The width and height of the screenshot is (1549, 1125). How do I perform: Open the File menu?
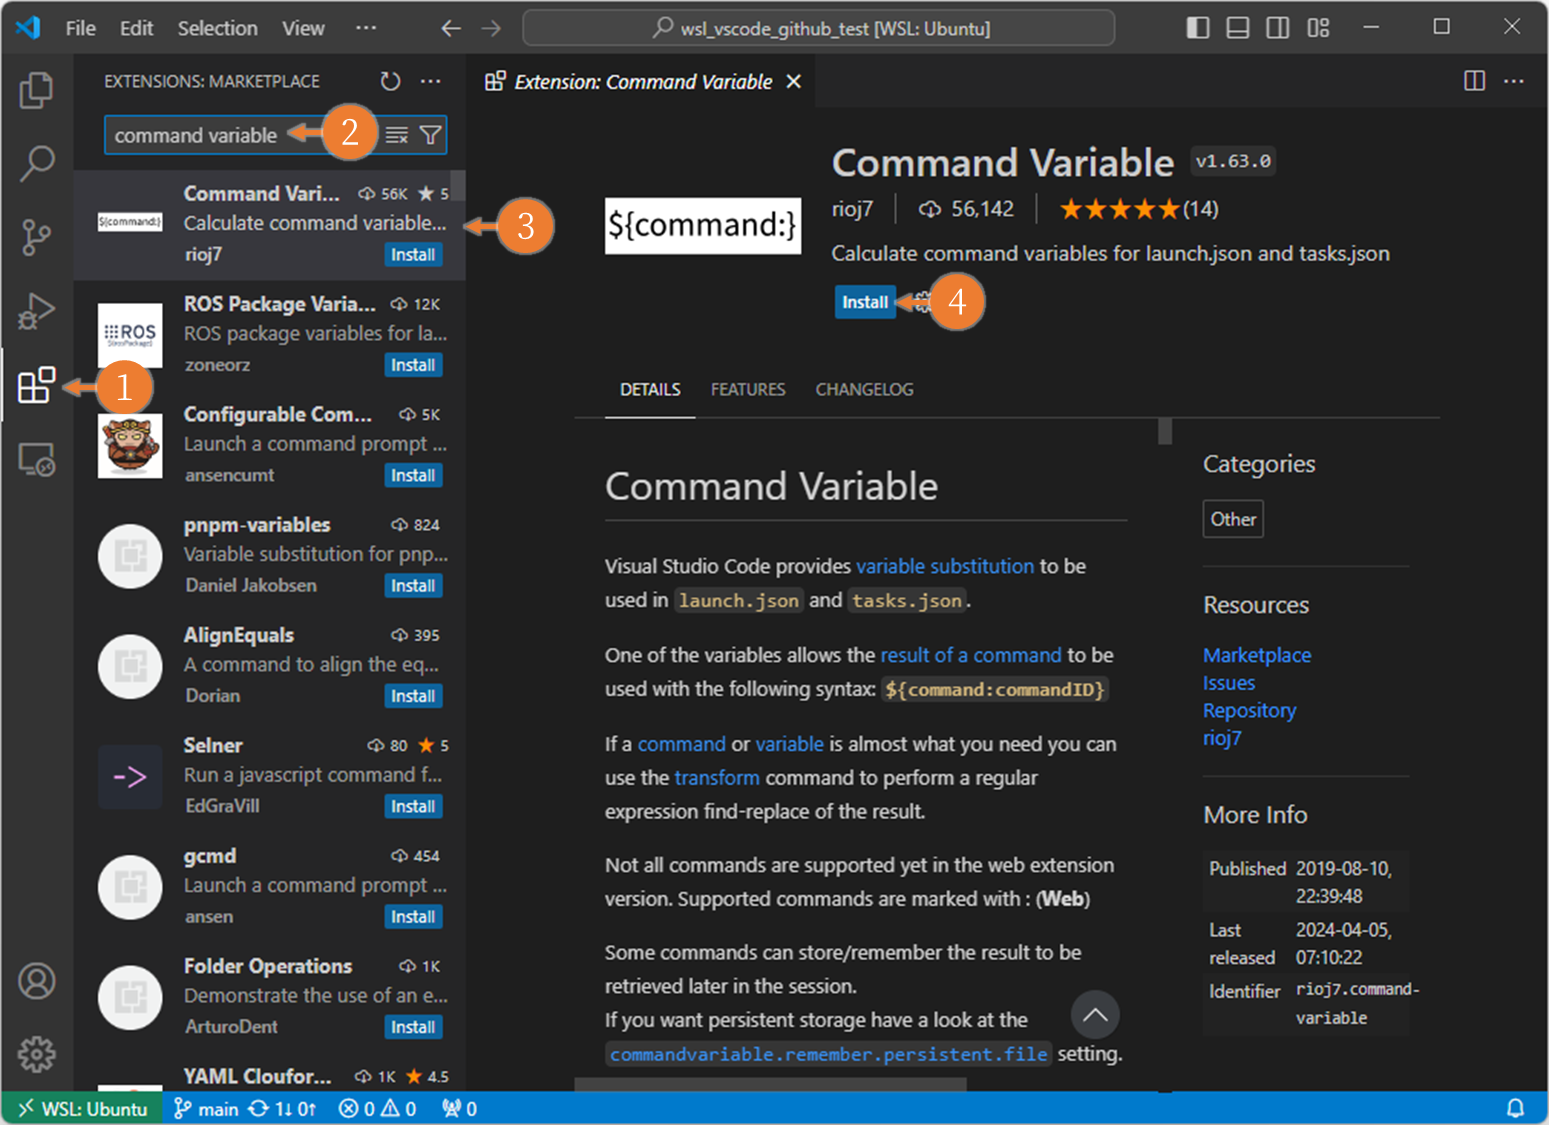point(81,28)
